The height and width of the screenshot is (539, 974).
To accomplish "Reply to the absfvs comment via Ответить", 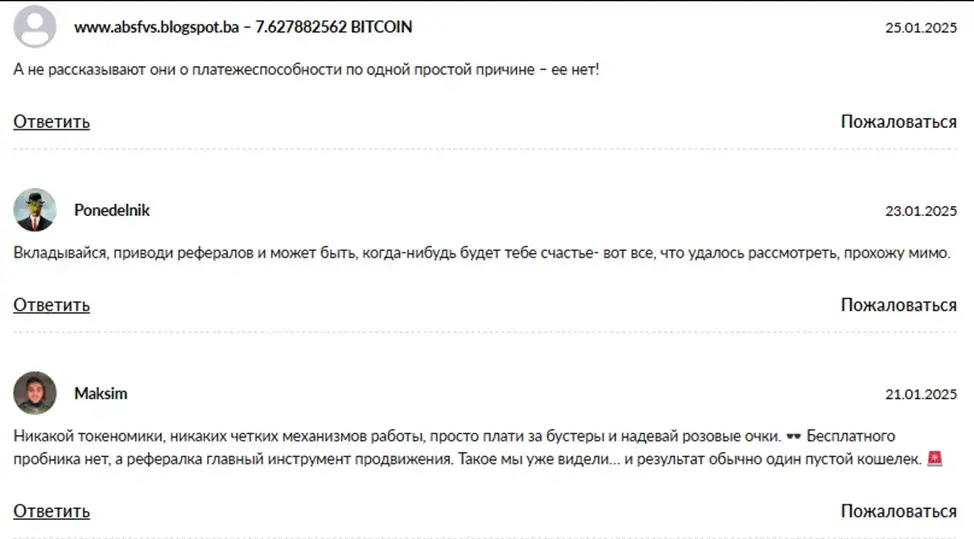I will pyautogui.click(x=52, y=122).
